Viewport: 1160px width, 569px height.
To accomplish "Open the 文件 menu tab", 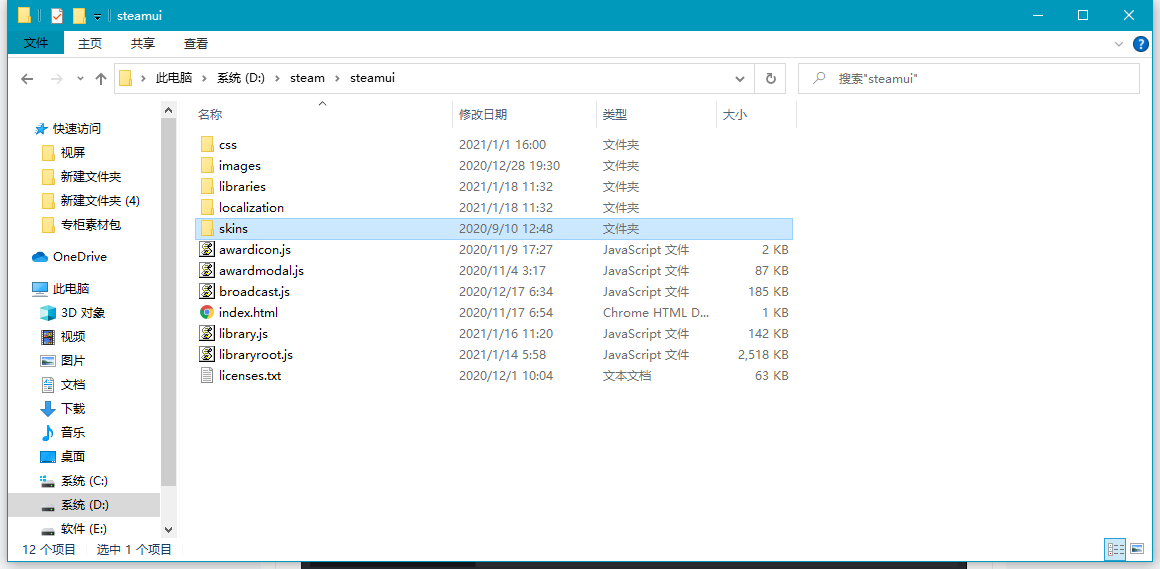I will pos(36,43).
